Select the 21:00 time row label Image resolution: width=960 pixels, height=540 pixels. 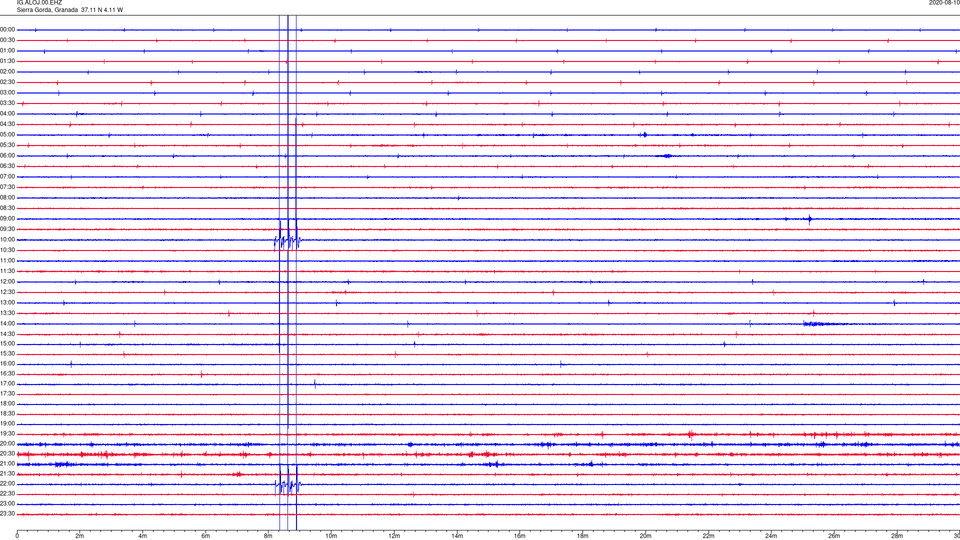tap(8, 463)
